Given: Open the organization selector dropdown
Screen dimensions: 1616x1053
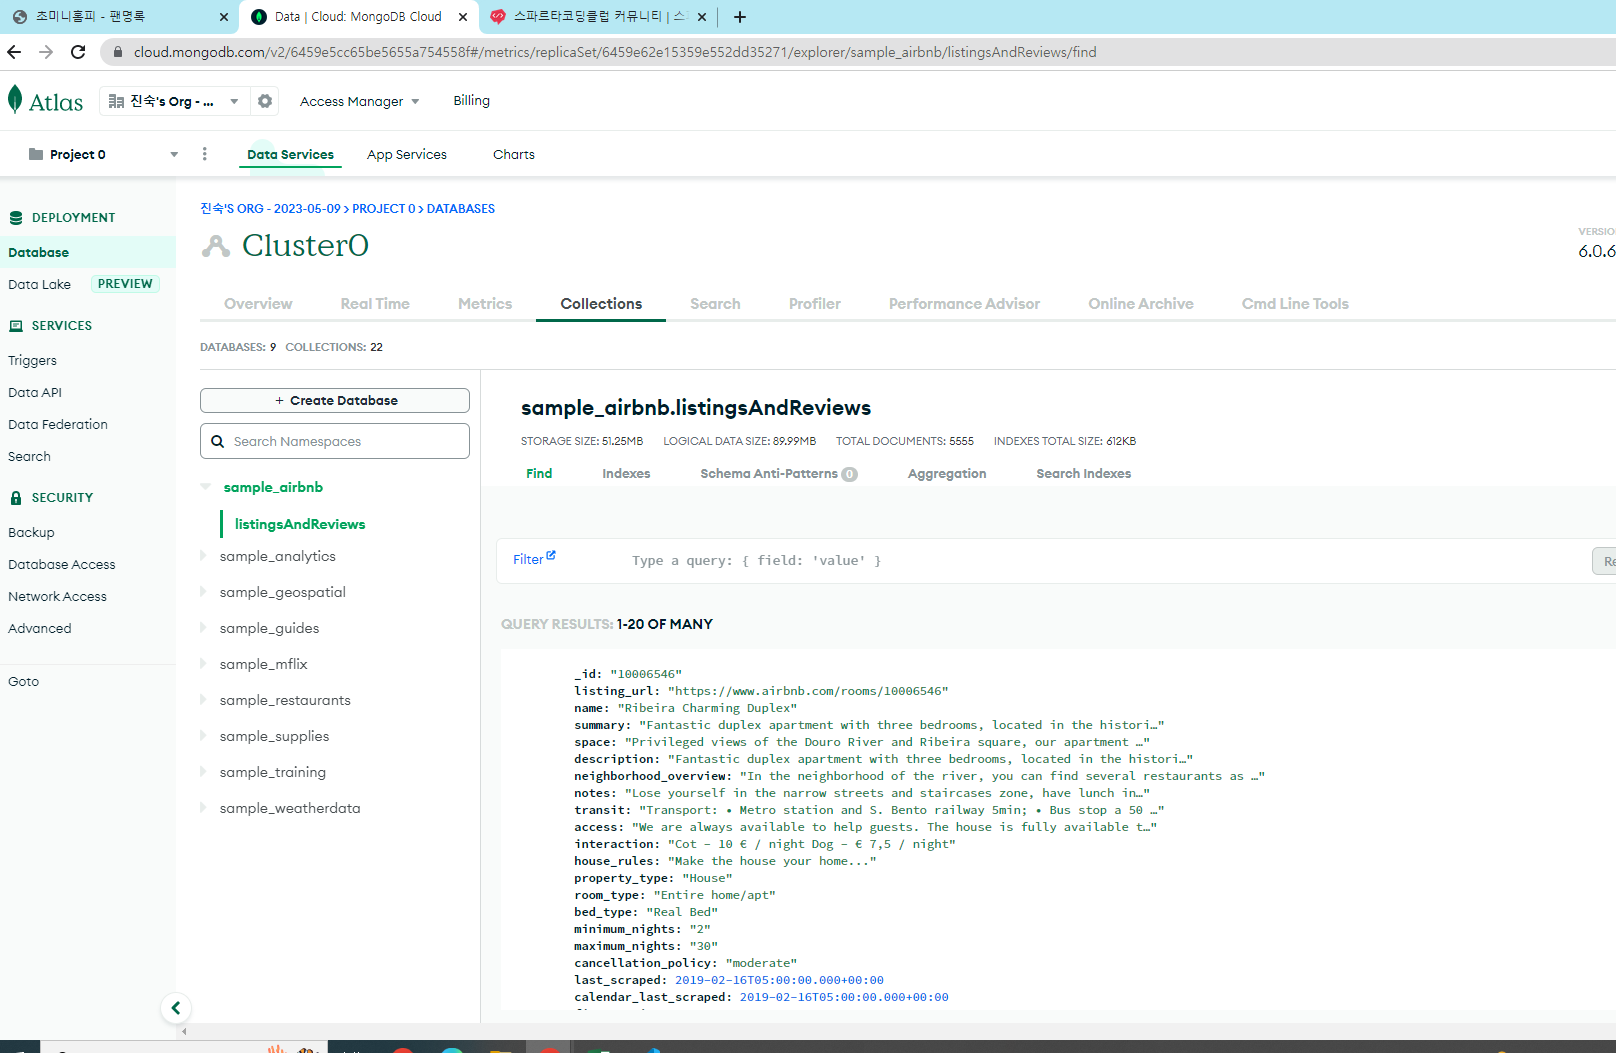Looking at the screenshot, I should click(175, 101).
